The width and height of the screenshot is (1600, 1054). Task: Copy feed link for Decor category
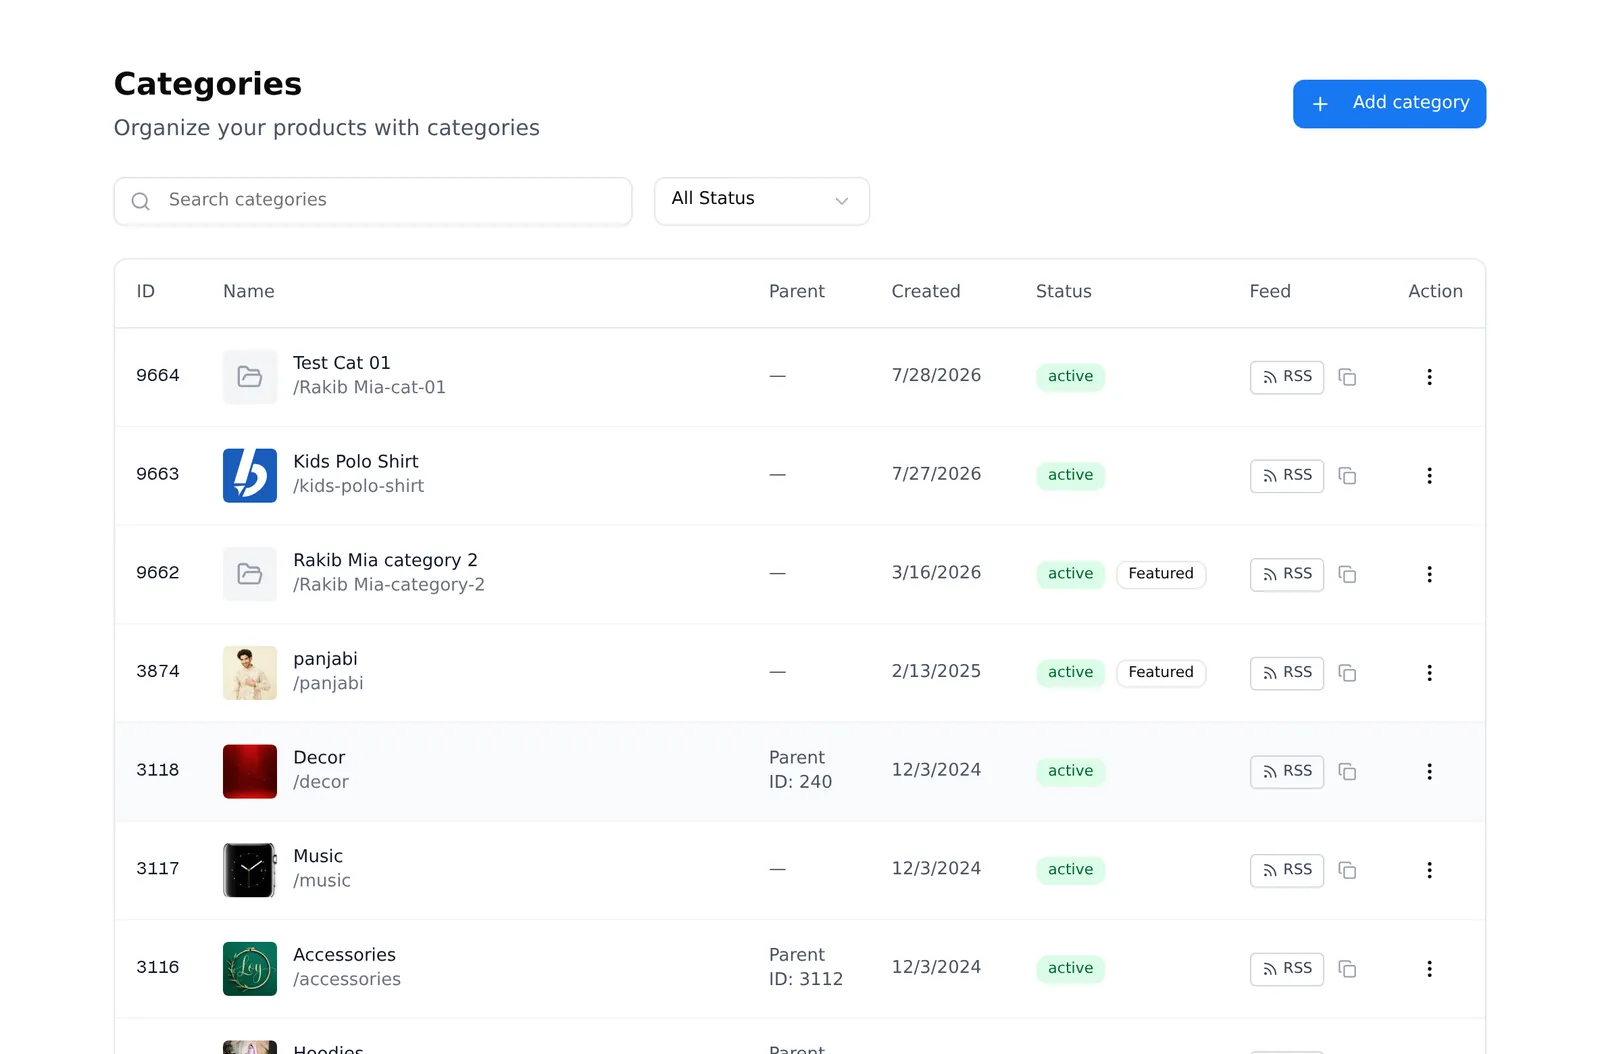pyautogui.click(x=1347, y=772)
